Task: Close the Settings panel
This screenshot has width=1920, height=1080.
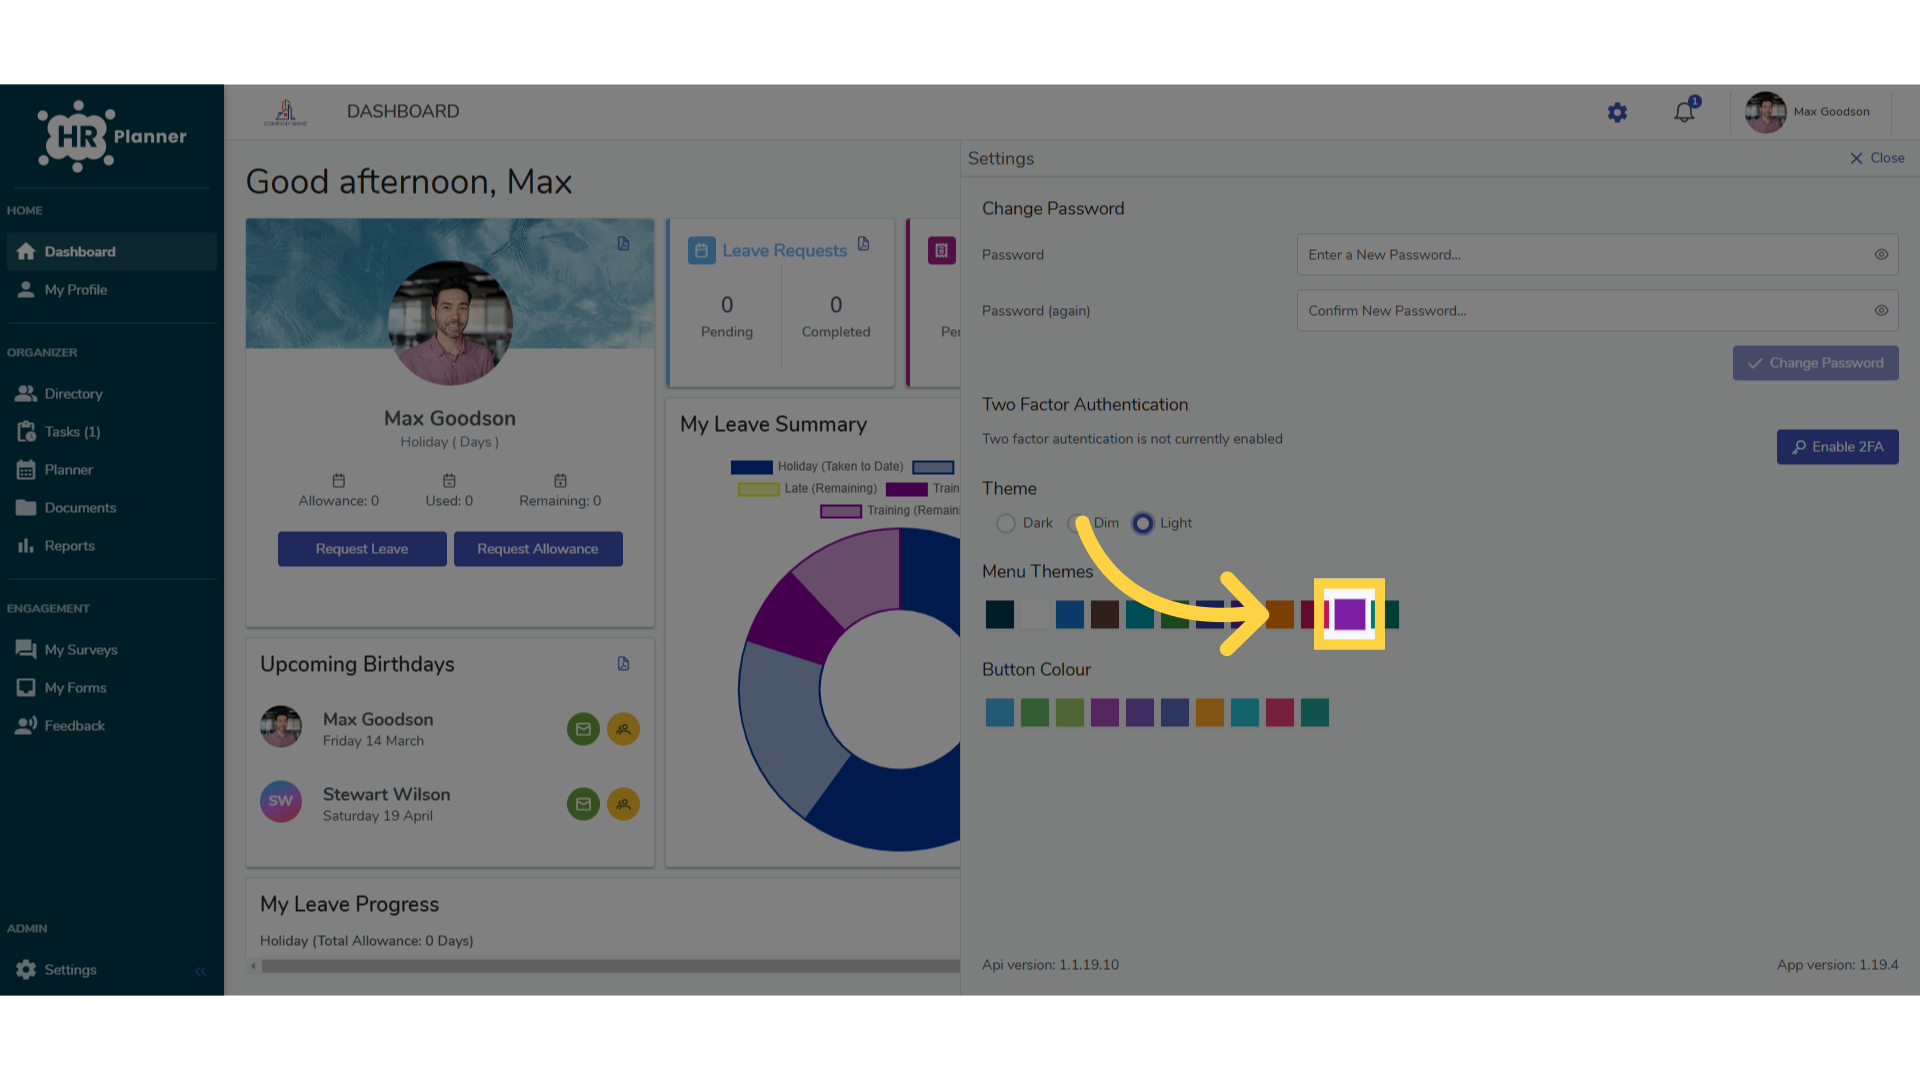Action: pyautogui.click(x=1877, y=158)
